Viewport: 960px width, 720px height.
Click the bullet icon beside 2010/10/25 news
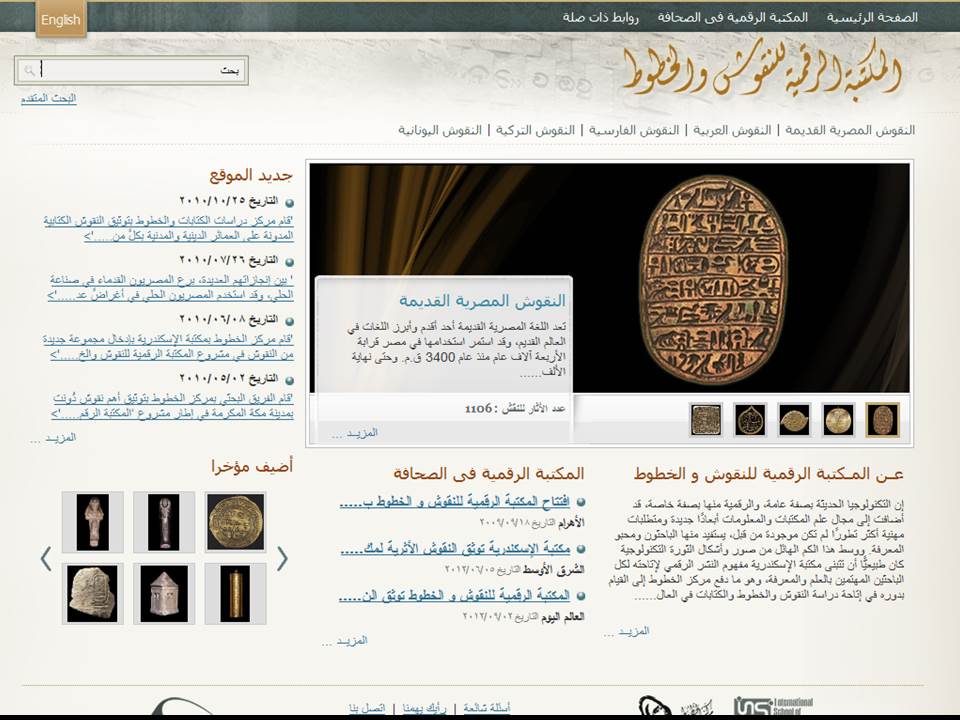coord(289,202)
